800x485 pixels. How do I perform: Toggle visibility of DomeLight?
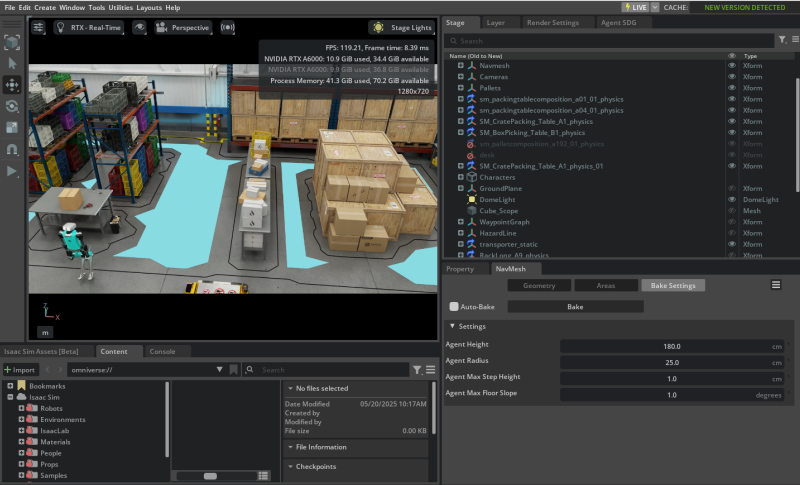(x=732, y=199)
